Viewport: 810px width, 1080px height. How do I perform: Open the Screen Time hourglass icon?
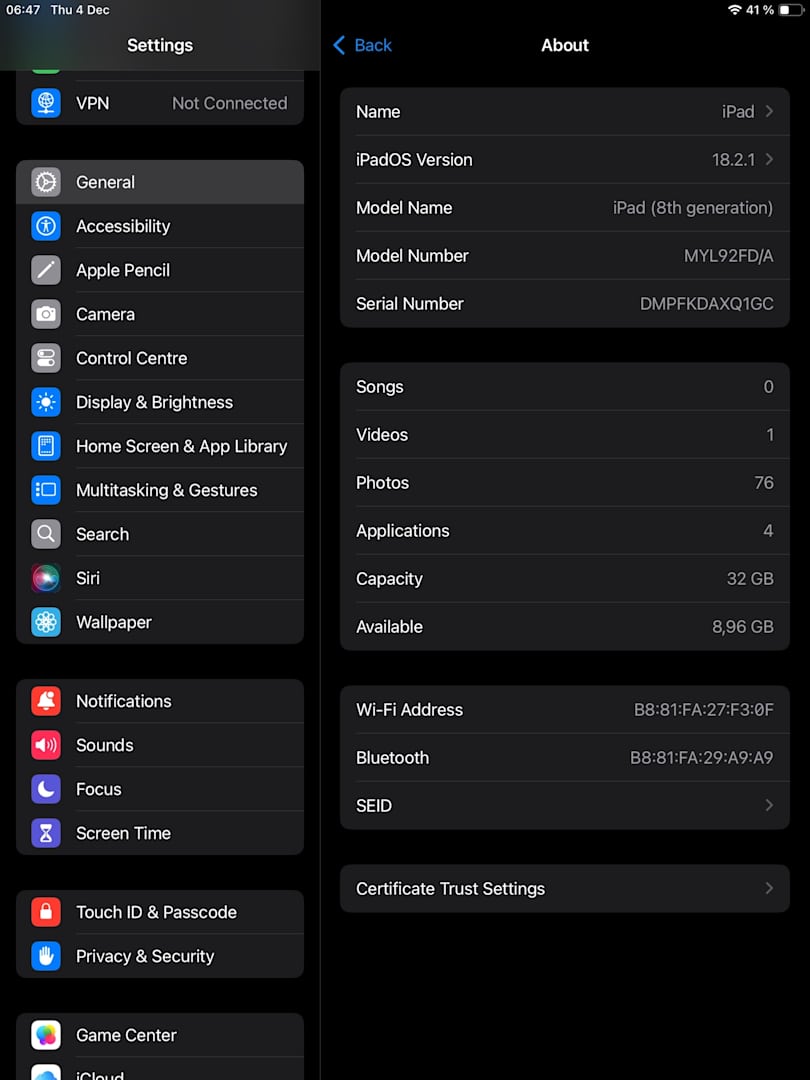click(x=46, y=833)
